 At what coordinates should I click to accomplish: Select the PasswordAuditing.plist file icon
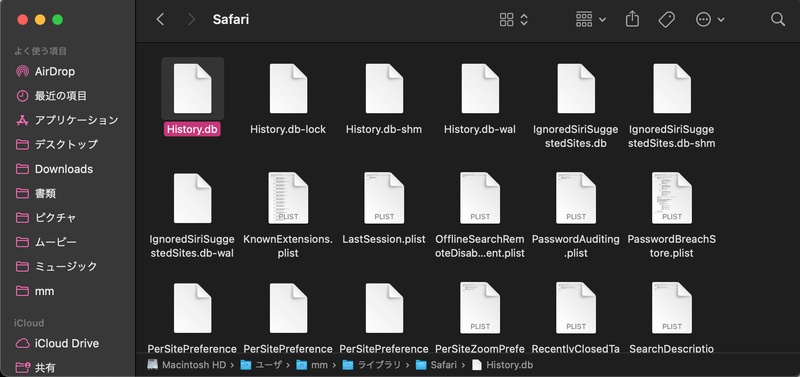576,198
